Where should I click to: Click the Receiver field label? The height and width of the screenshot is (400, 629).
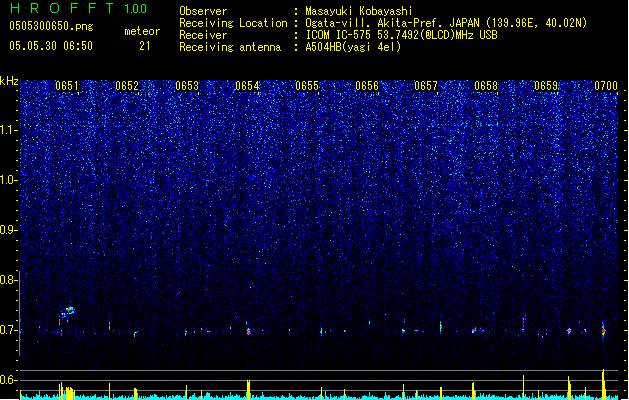(203, 35)
